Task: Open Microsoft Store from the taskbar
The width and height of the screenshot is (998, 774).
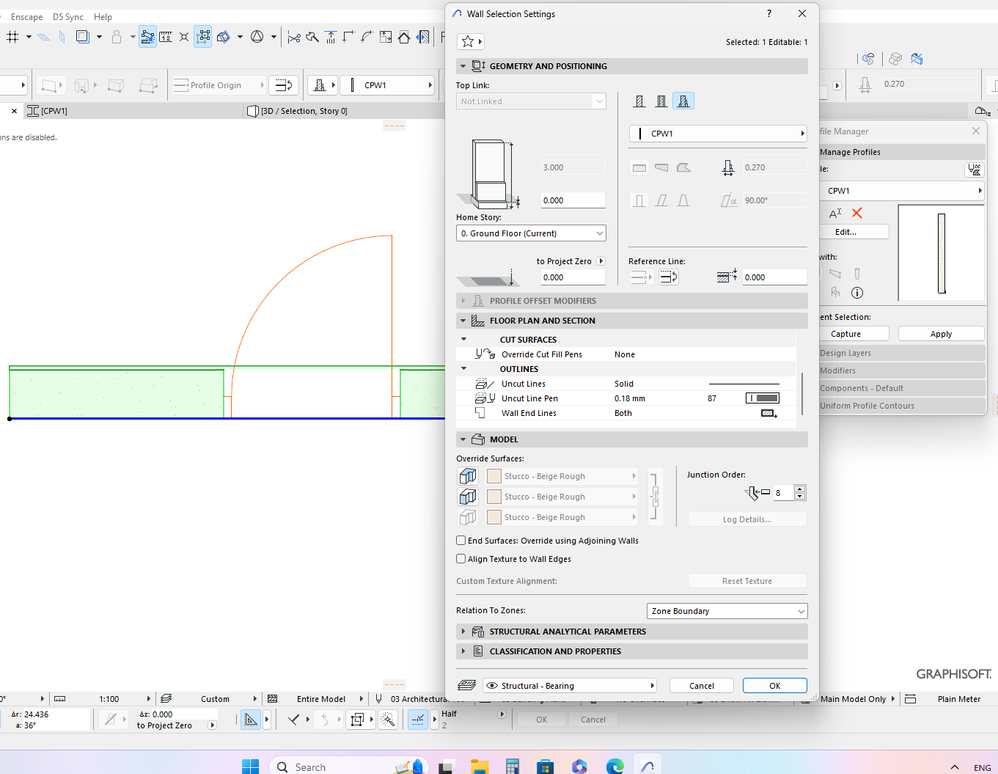Action: pos(545,766)
